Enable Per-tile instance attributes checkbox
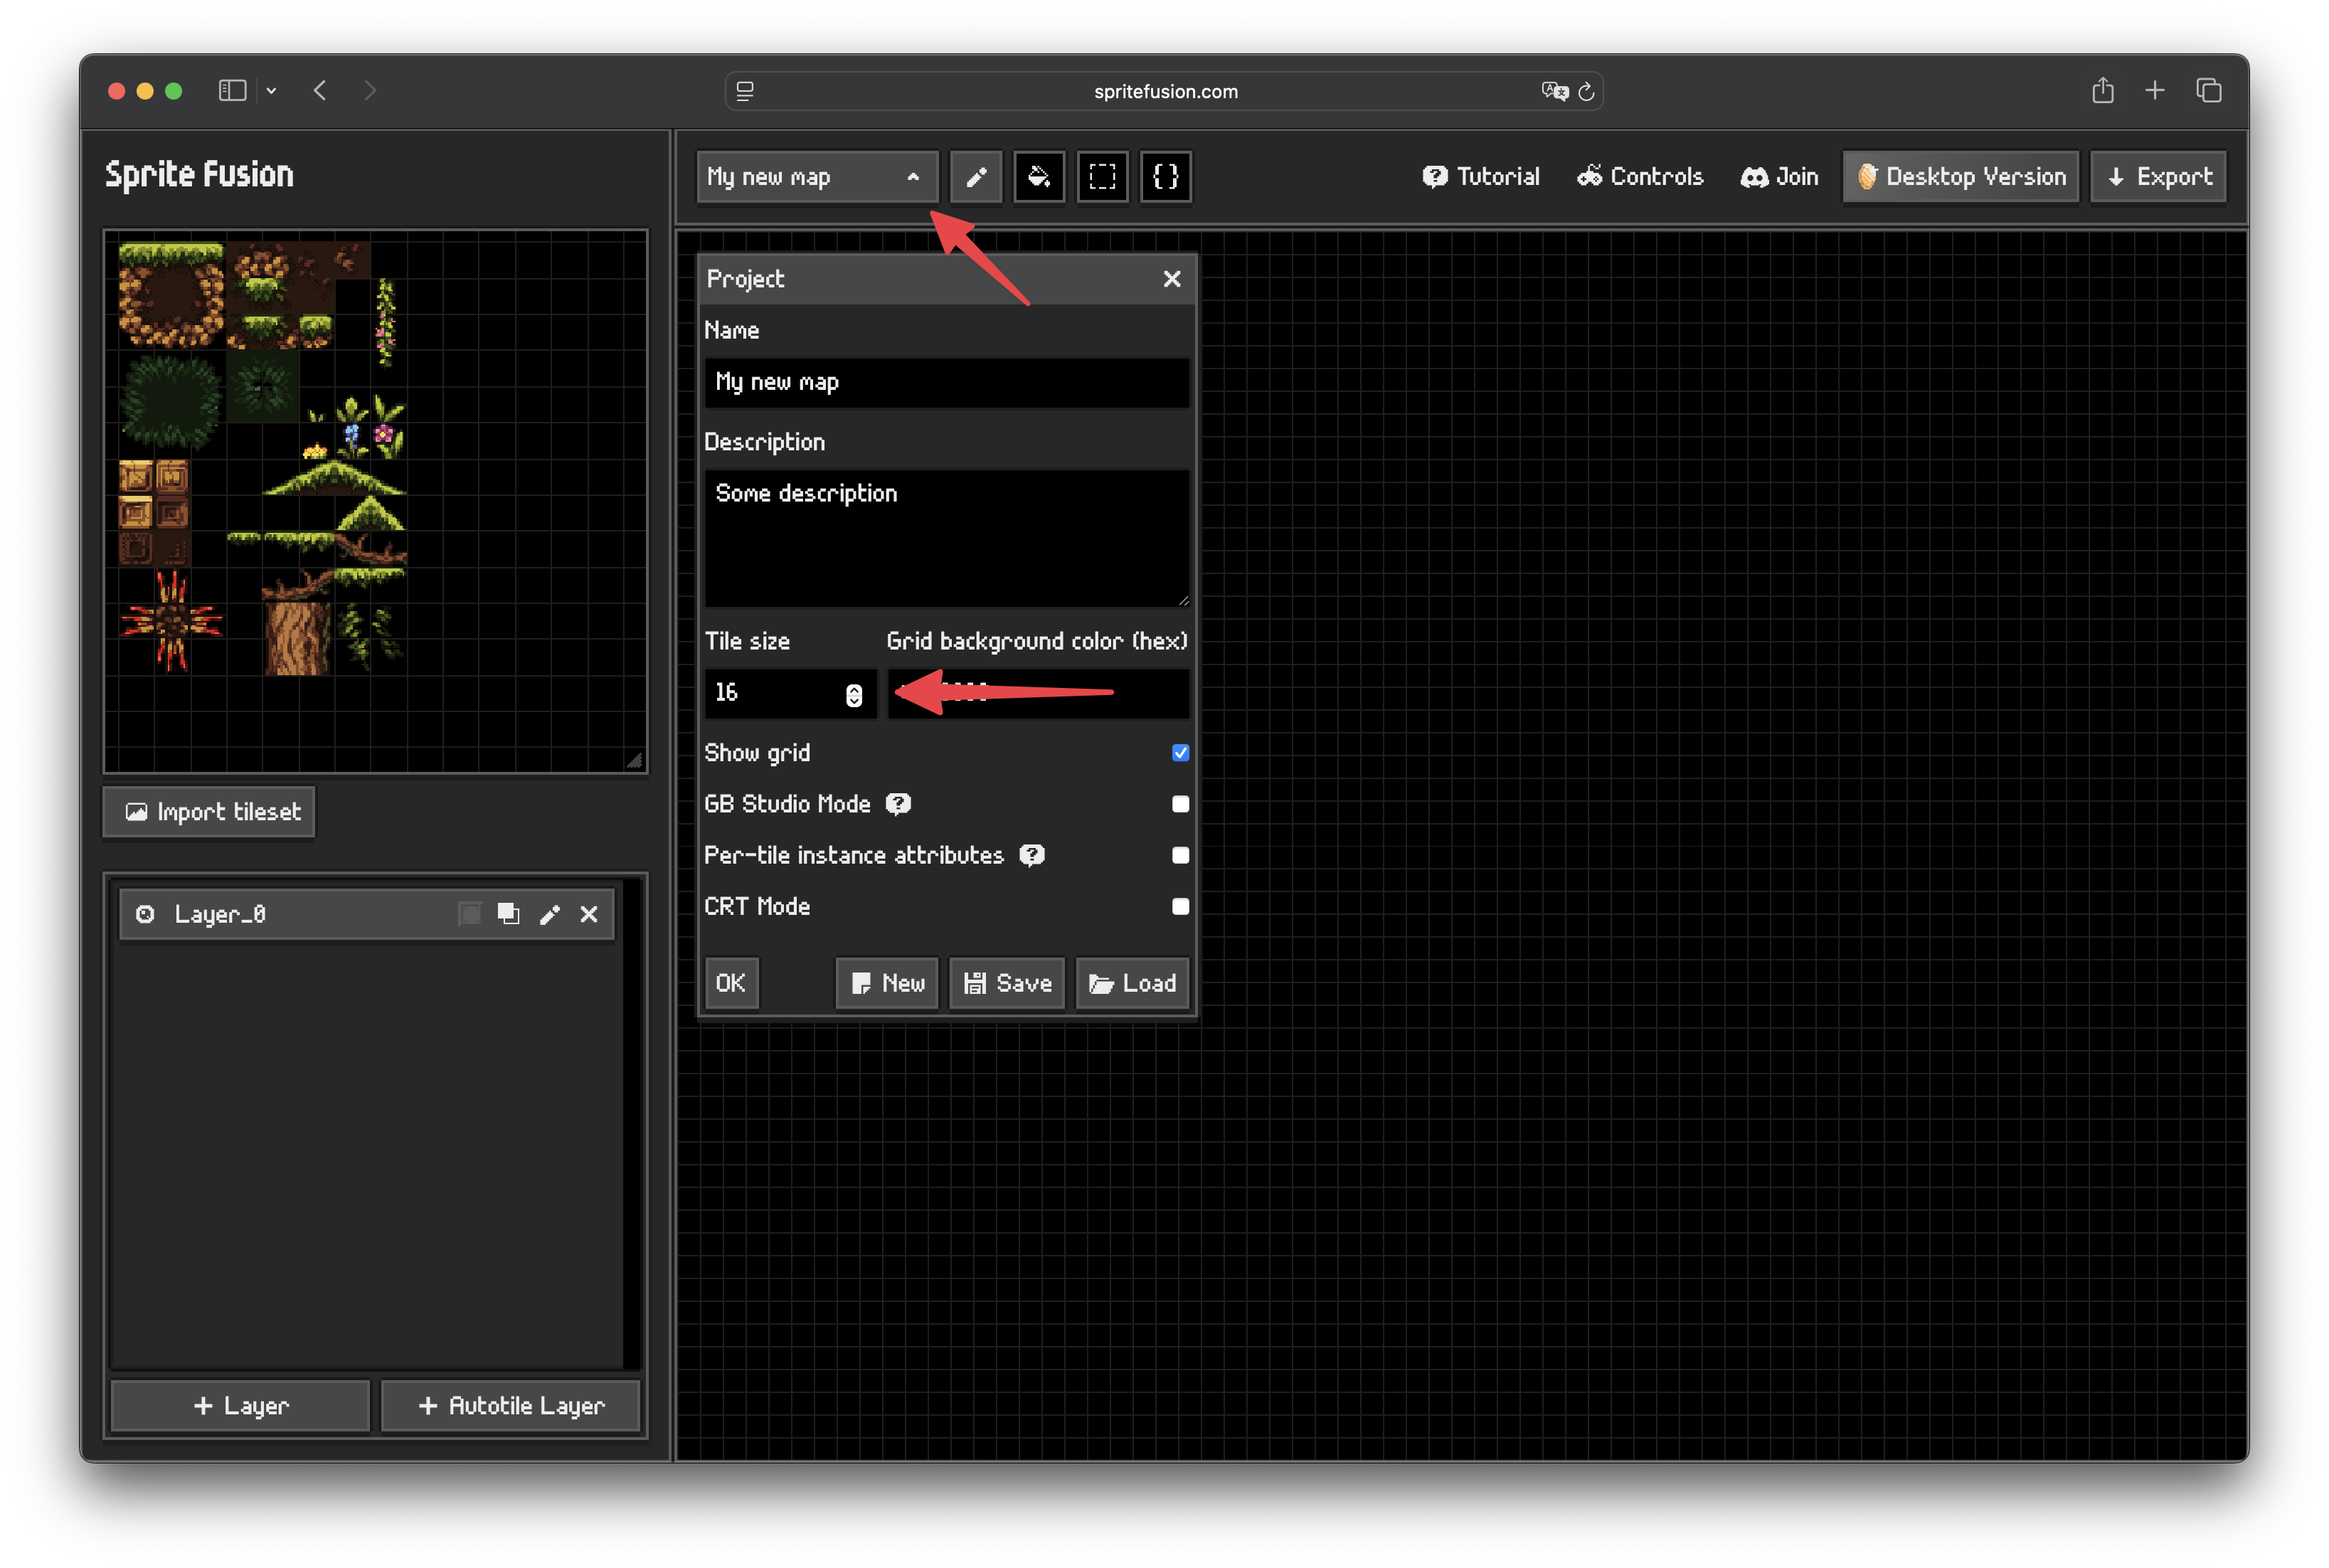This screenshot has width=2329, height=1568. tap(1180, 855)
